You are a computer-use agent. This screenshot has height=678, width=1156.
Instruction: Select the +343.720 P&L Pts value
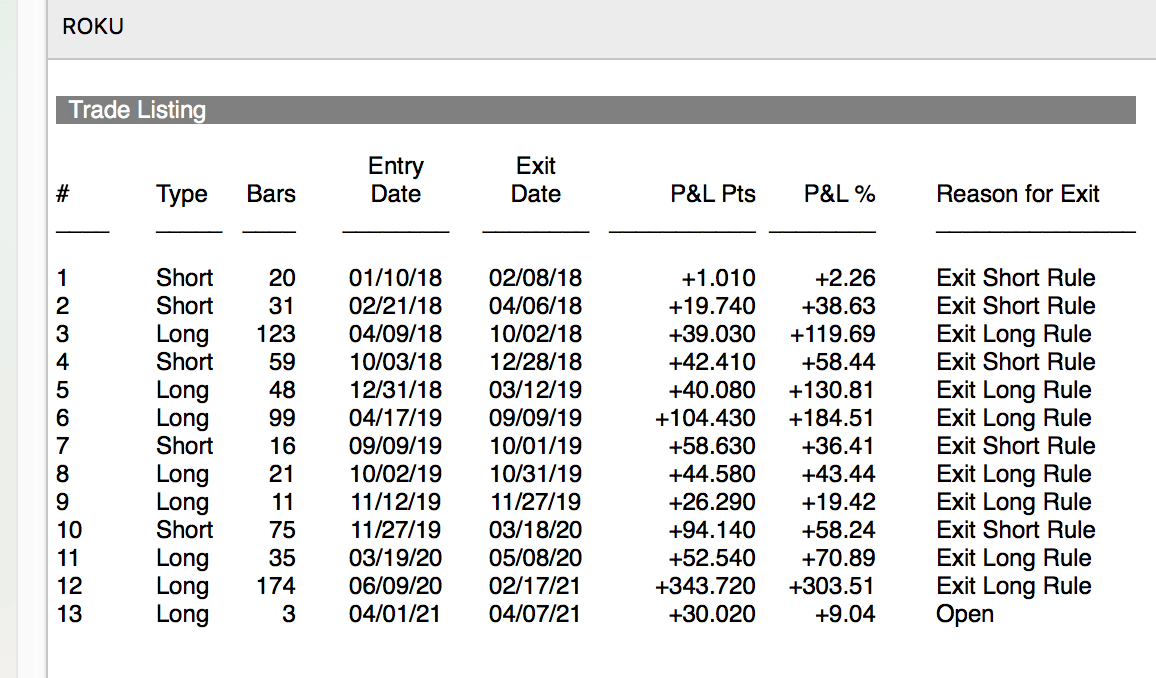705,586
